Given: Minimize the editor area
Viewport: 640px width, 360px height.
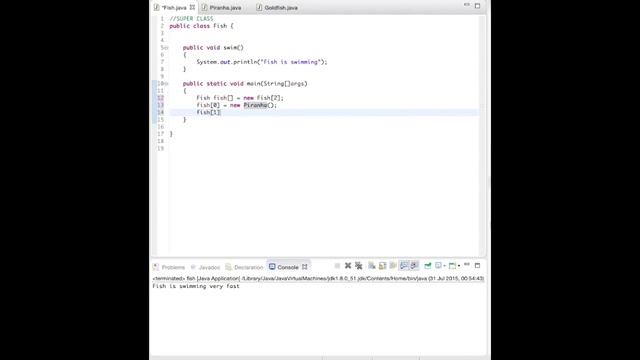Looking at the screenshot, I should tap(467, 4).
